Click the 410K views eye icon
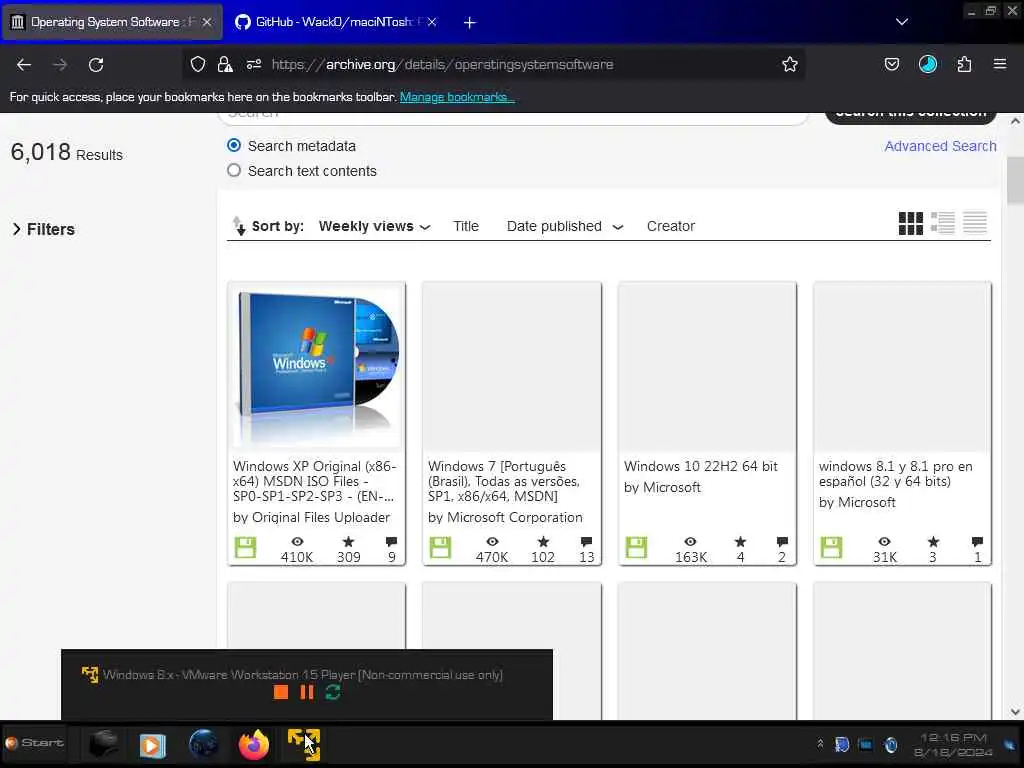The width and height of the screenshot is (1024, 768). tap(297, 541)
